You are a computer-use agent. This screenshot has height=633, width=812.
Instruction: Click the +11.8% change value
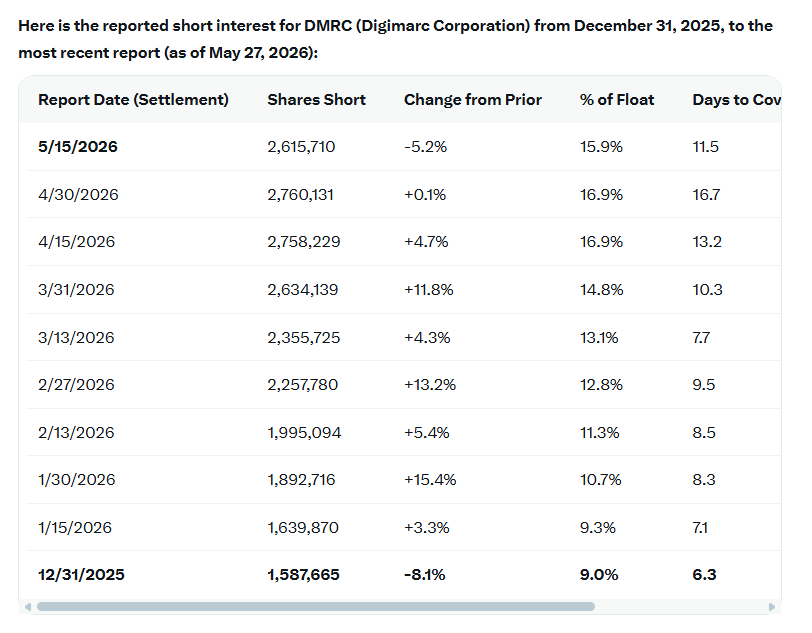pyautogui.click(x=429, y=289)
